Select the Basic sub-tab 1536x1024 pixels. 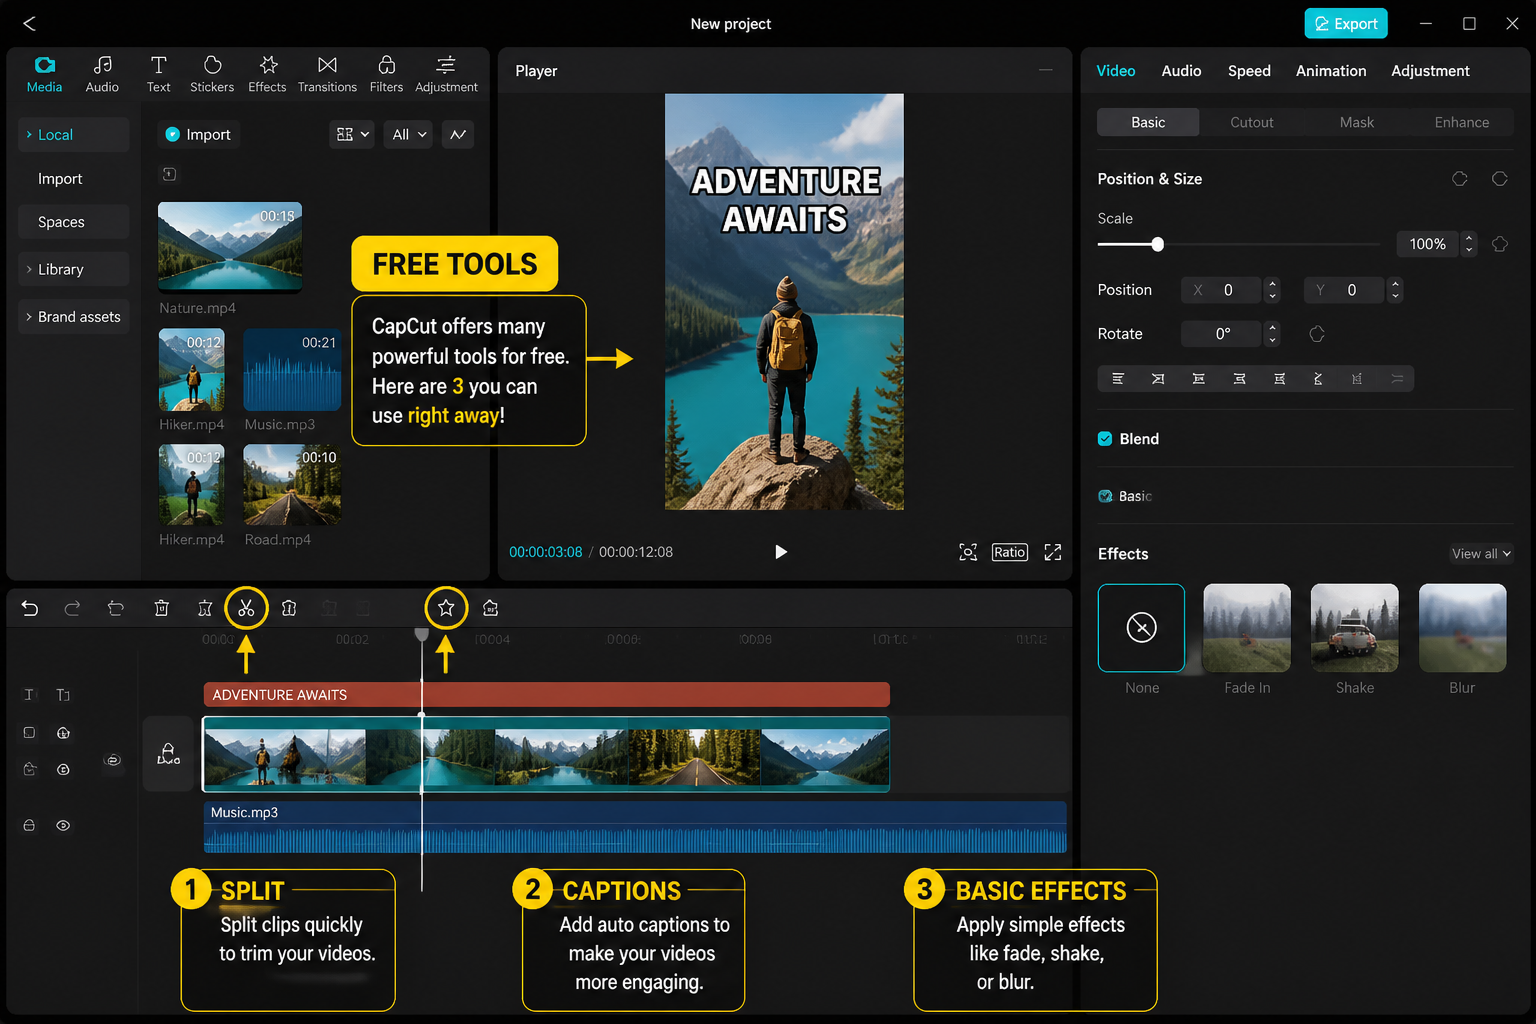click(1148, 122)
